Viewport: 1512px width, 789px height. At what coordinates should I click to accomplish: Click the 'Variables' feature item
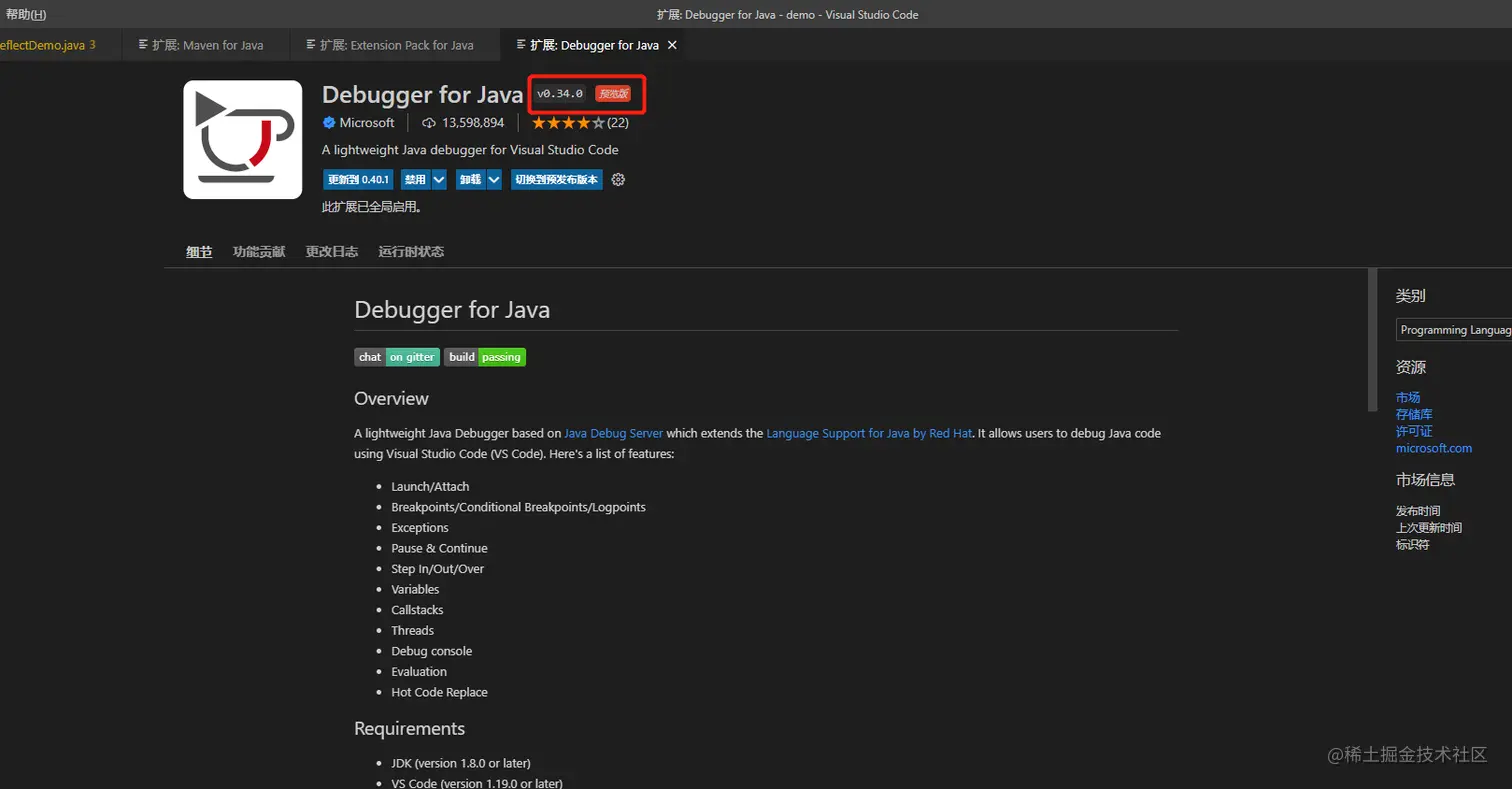pyautogui.click(x=415, y=589)
